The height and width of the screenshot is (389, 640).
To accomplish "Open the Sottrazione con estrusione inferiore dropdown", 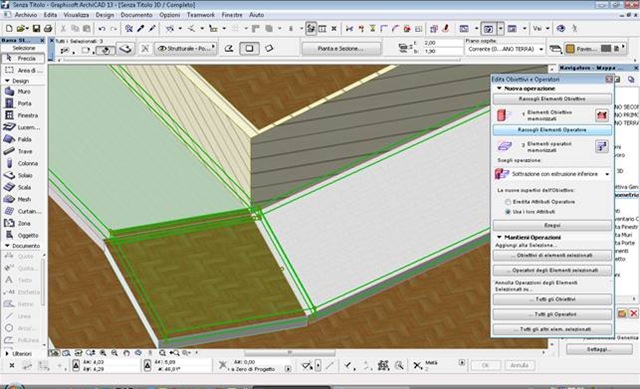I will (552, 174).
